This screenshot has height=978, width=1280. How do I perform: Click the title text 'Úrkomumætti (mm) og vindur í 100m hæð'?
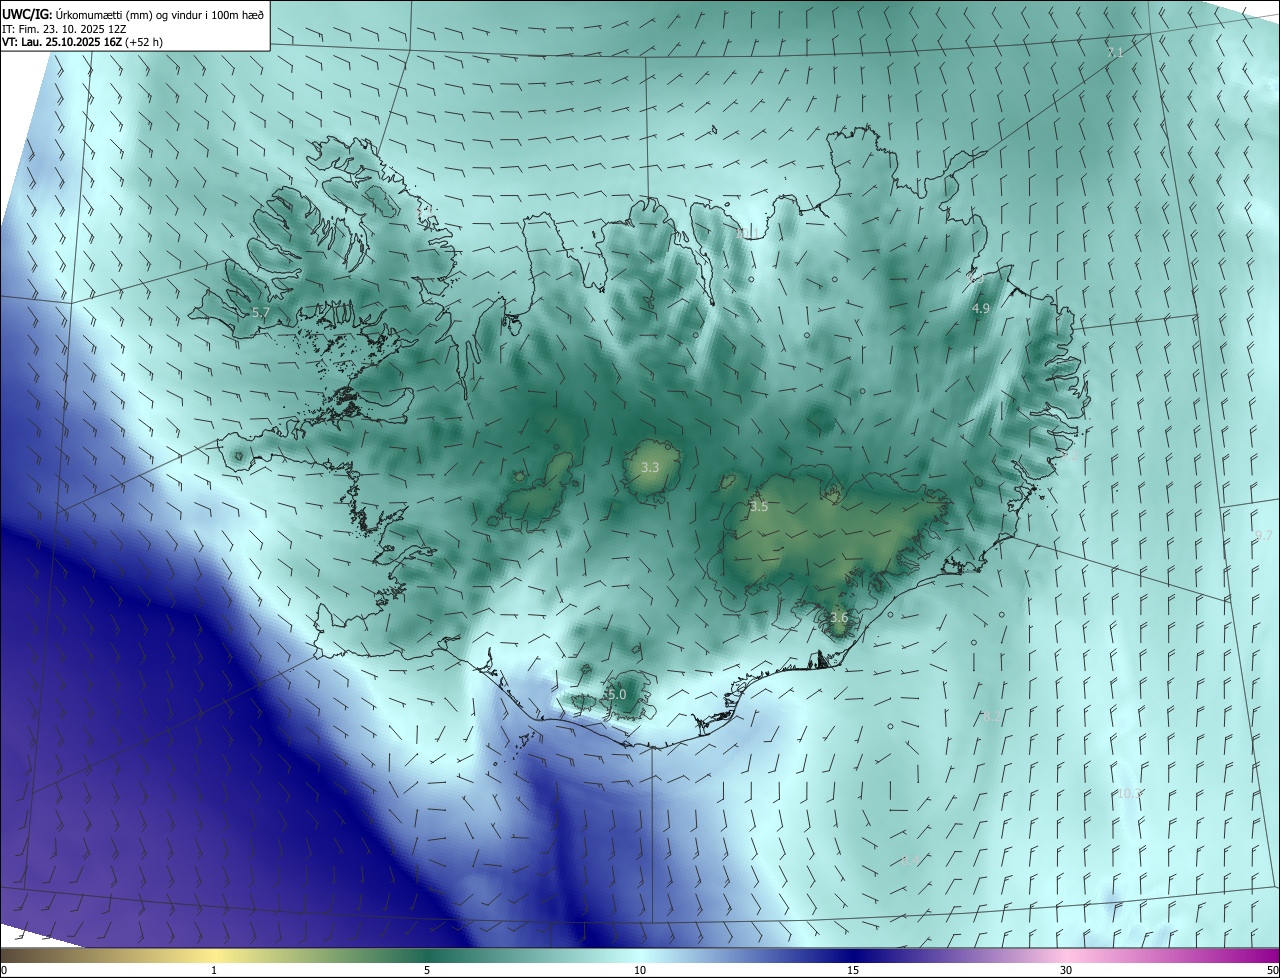[x=160, y=15]
